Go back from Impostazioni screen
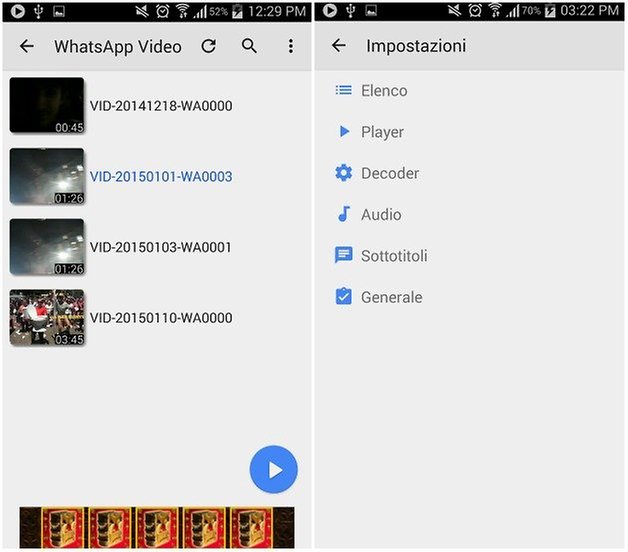 click(339, 45)
